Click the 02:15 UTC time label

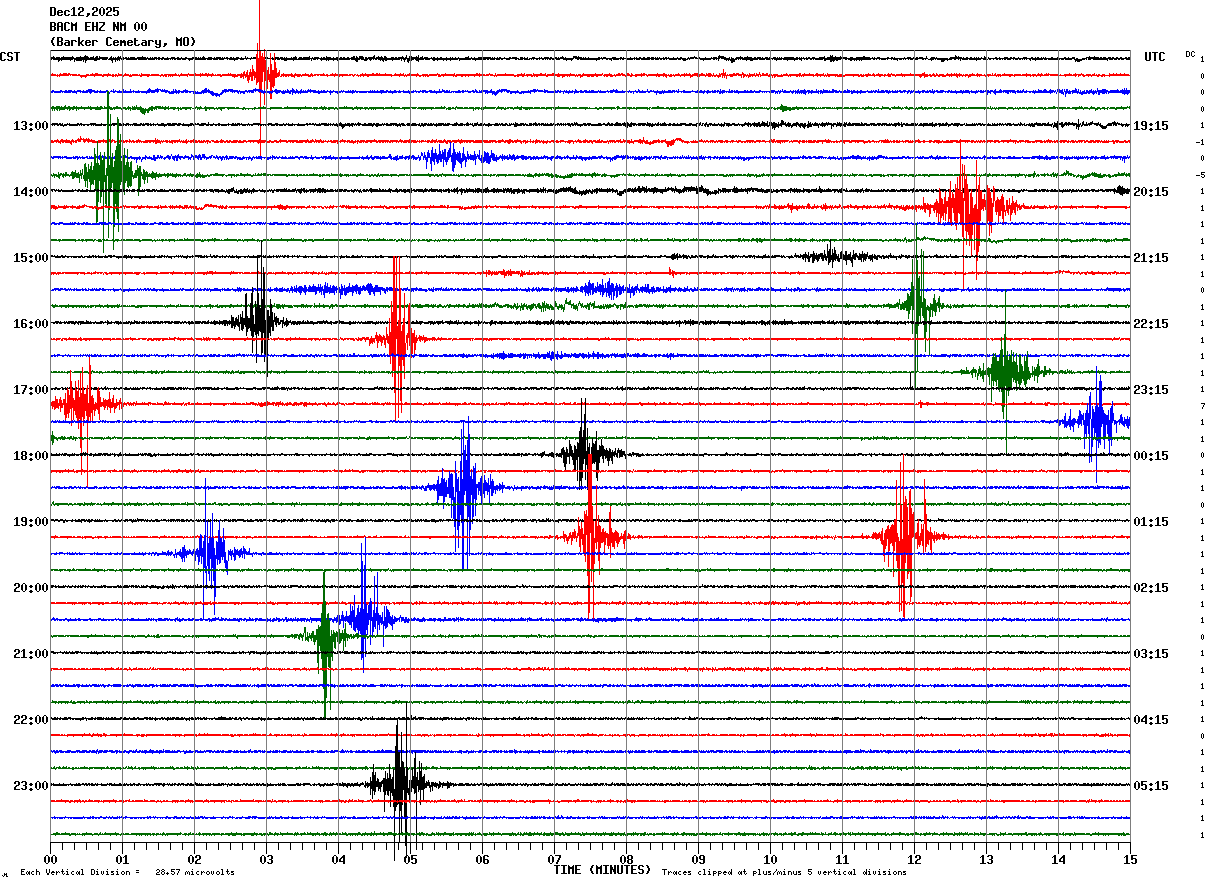[1151, 588]
